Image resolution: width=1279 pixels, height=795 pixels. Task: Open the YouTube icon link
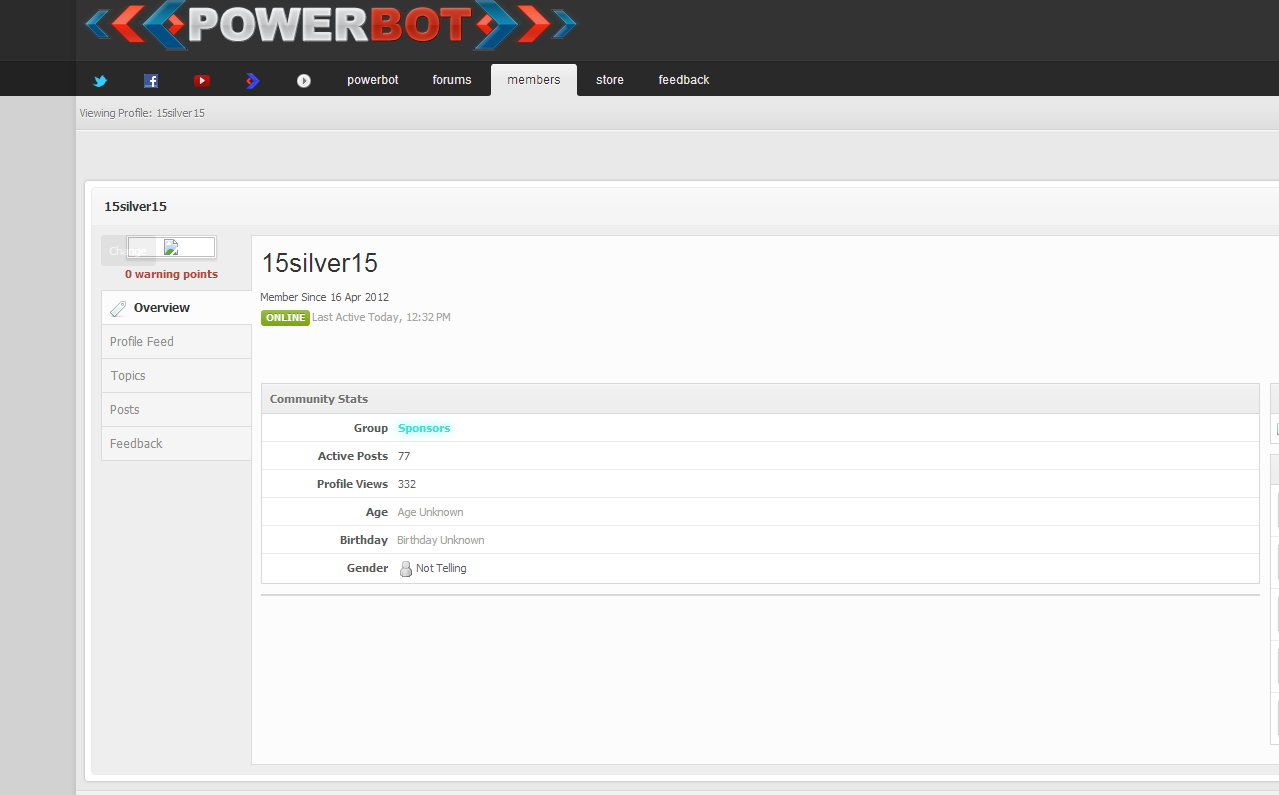pyautogui.click(x=202, y=81)
